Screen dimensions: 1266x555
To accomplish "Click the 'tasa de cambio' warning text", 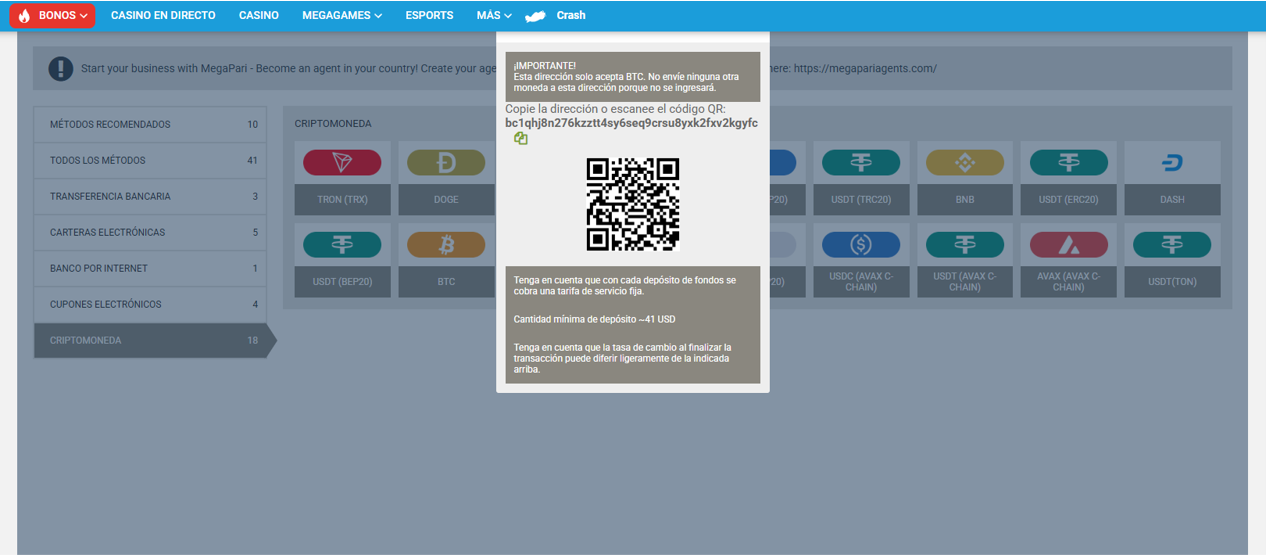I will click(622, 358).
